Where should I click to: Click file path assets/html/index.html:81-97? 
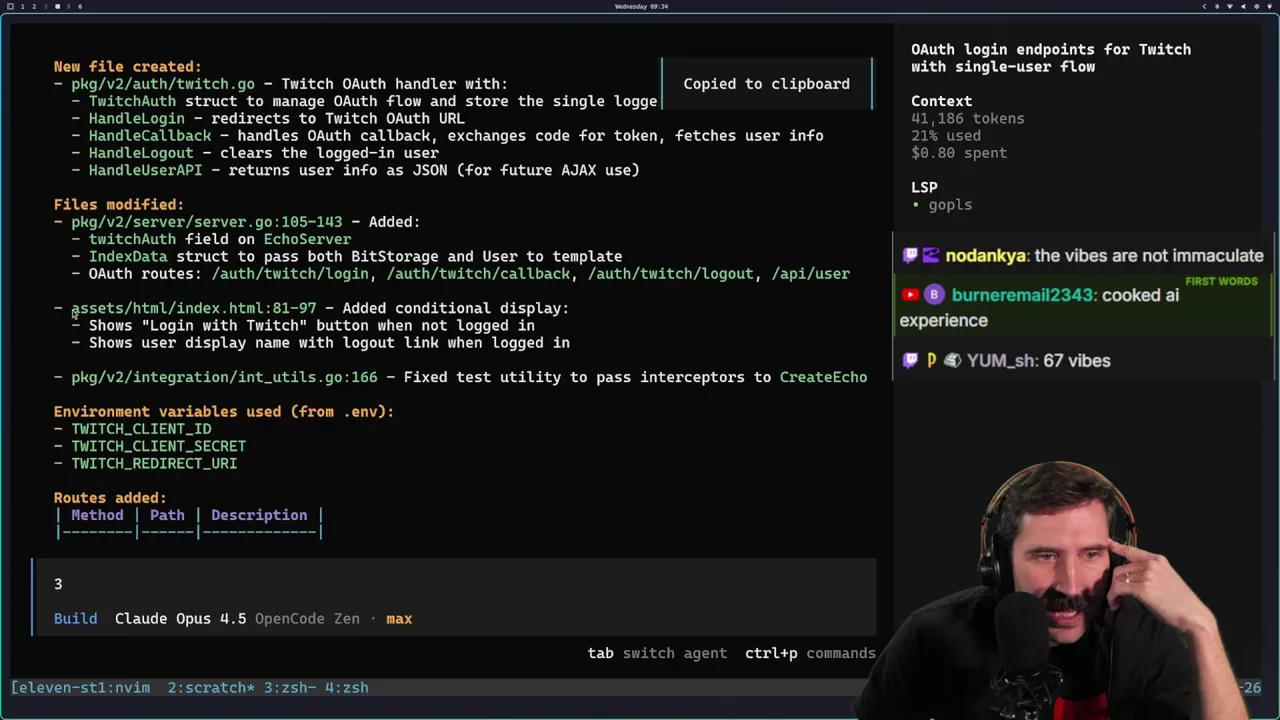point(194,308)
